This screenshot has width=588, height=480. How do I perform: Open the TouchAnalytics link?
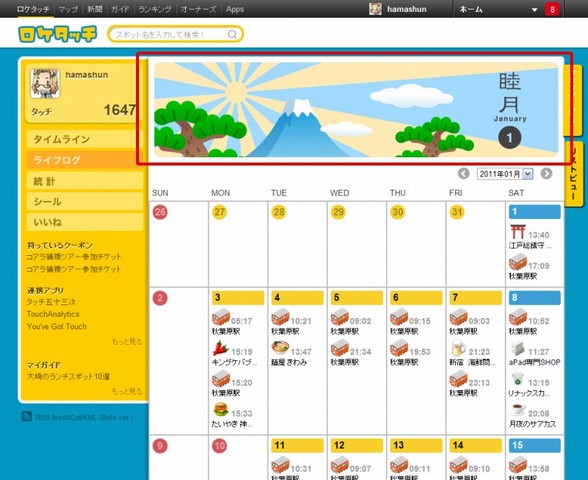tap(53, 314)
